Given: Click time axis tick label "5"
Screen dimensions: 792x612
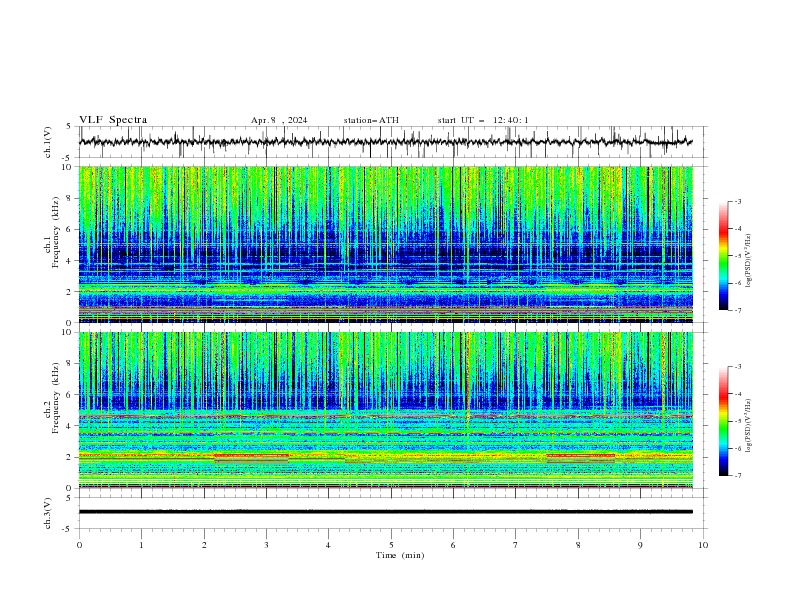Looking at the screenshot, I should click(x=391, y=545).
